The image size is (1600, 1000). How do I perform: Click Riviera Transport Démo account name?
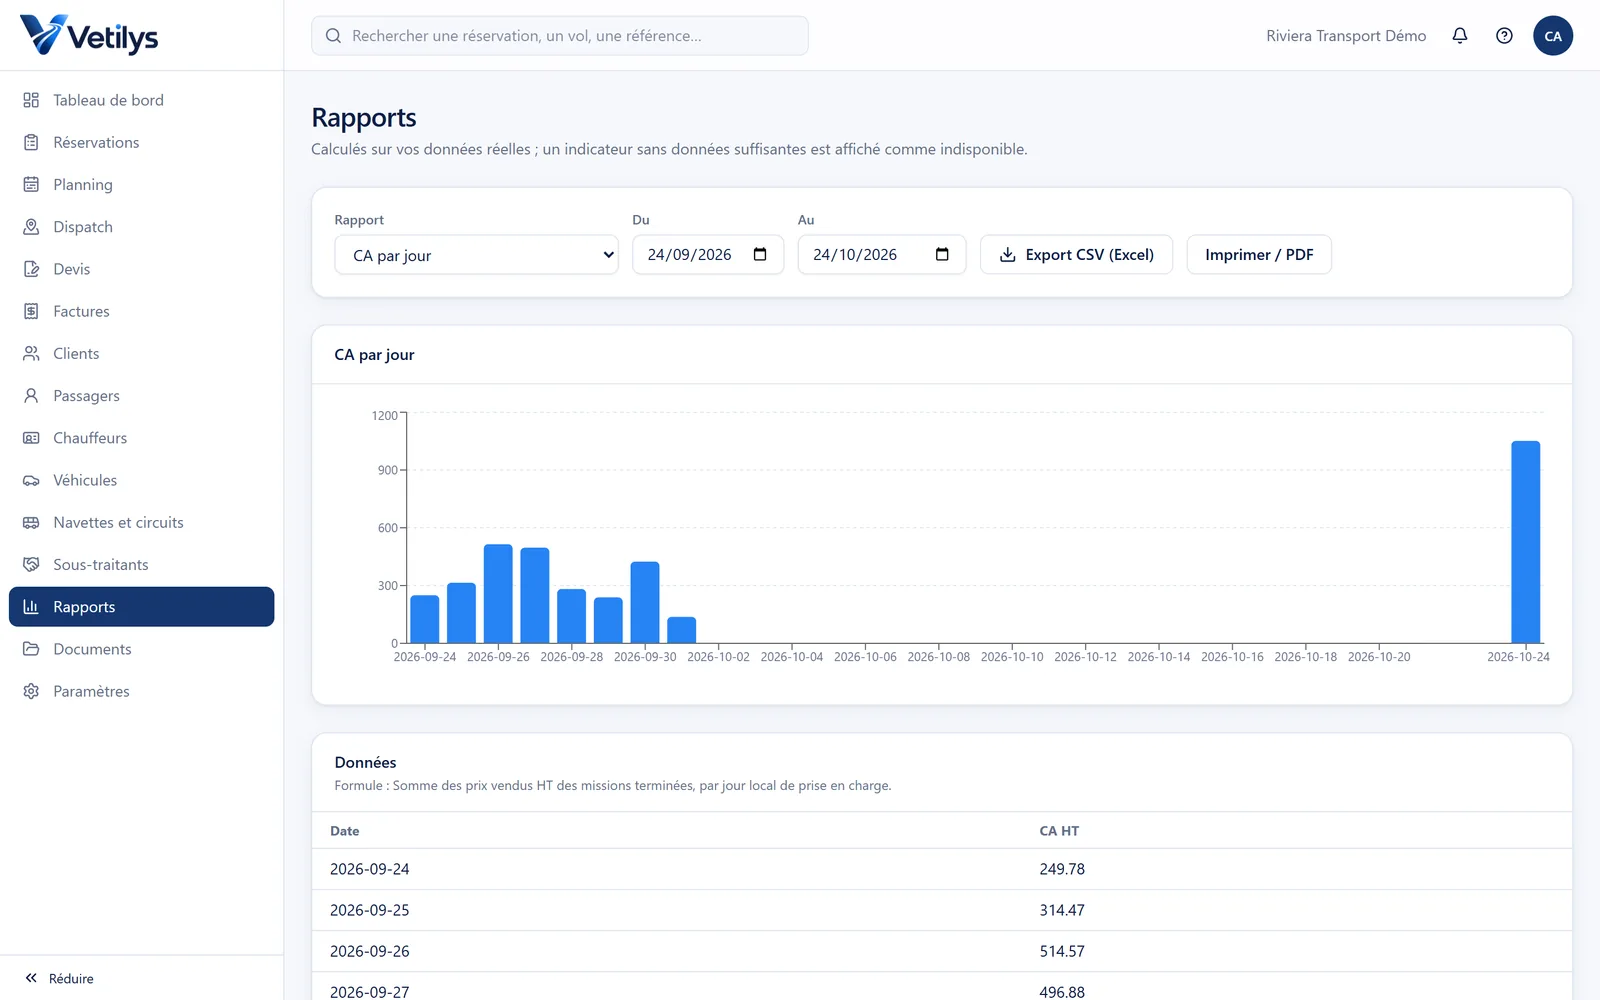[x=1346, y=36]
